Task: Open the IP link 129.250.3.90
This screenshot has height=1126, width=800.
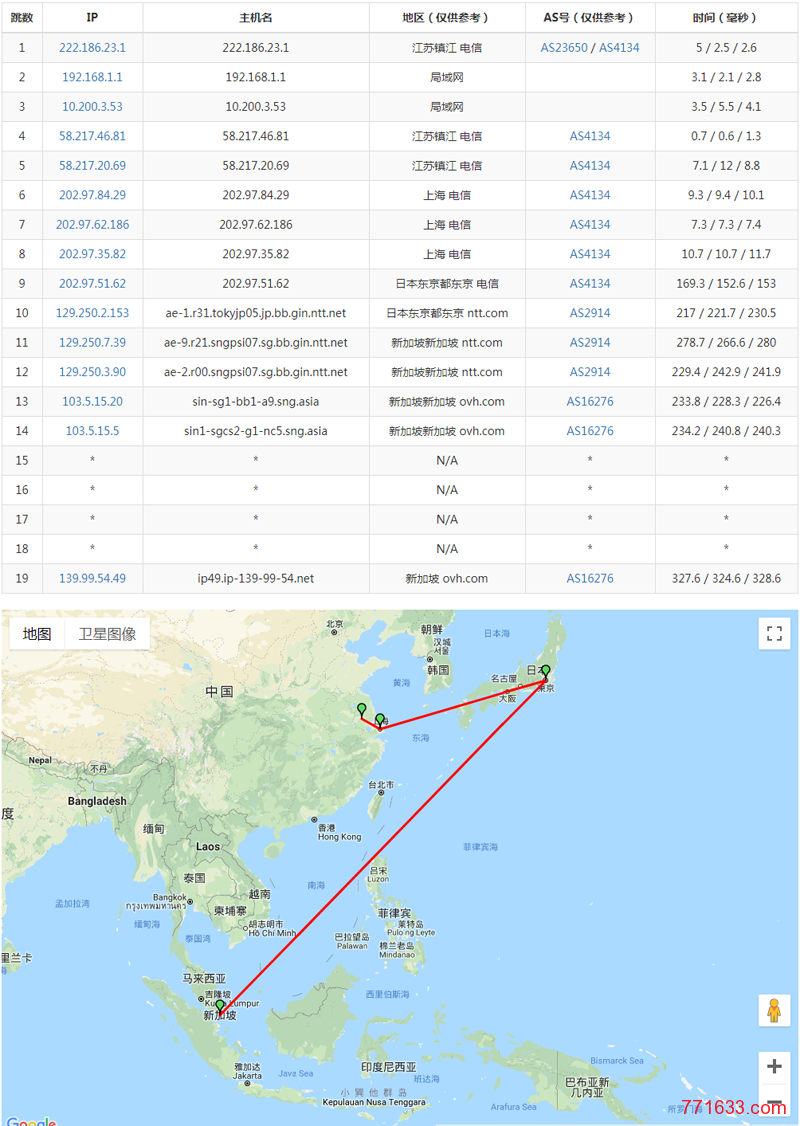Action: coord(93,372)
